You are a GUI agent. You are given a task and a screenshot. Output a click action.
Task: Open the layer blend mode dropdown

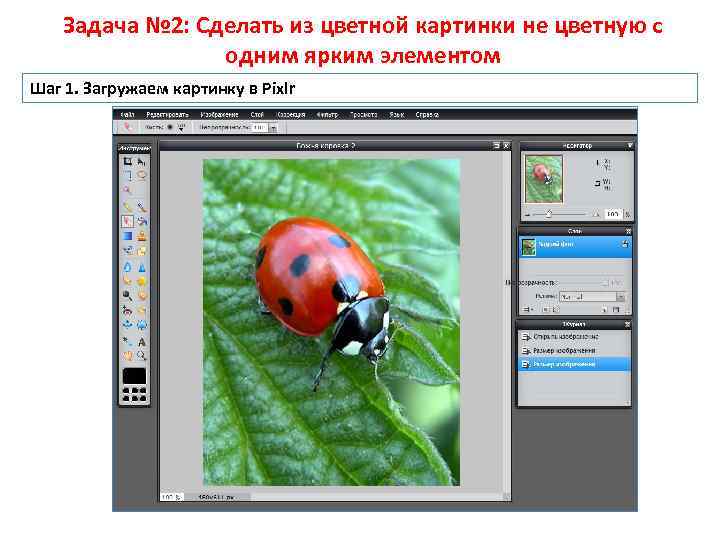(592, 297)
